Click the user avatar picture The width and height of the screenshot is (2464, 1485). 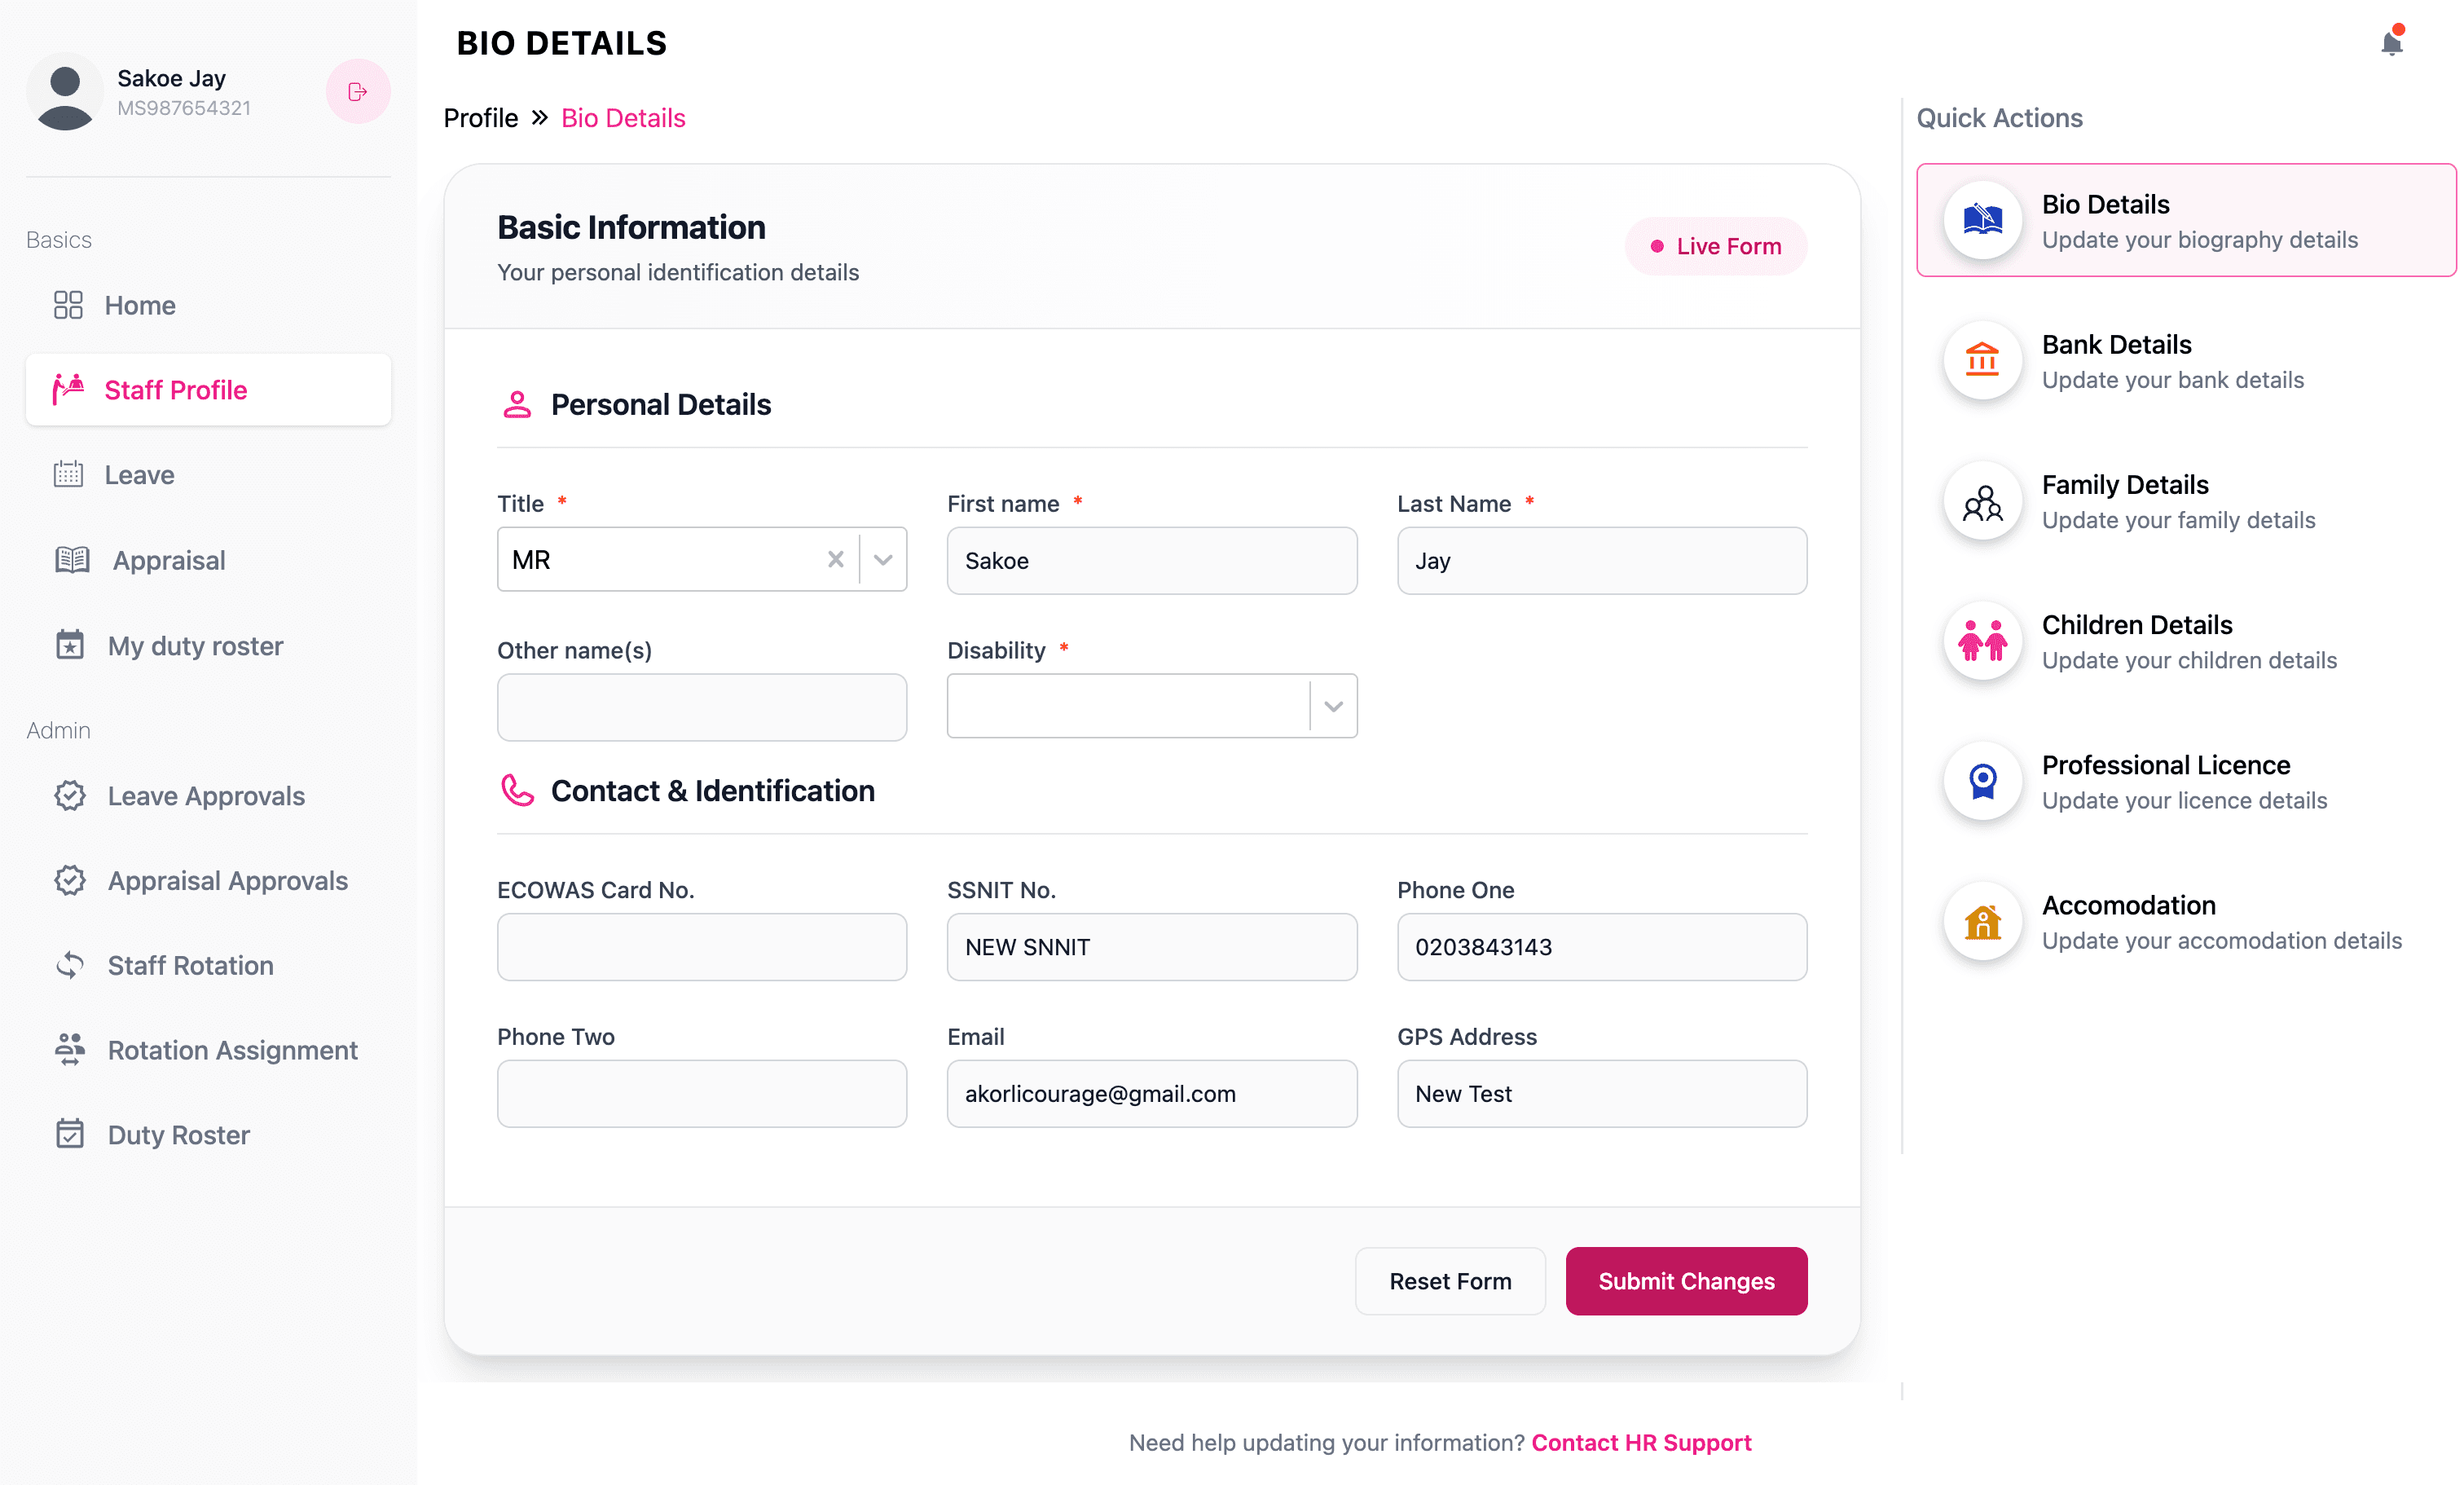[65, 92]
